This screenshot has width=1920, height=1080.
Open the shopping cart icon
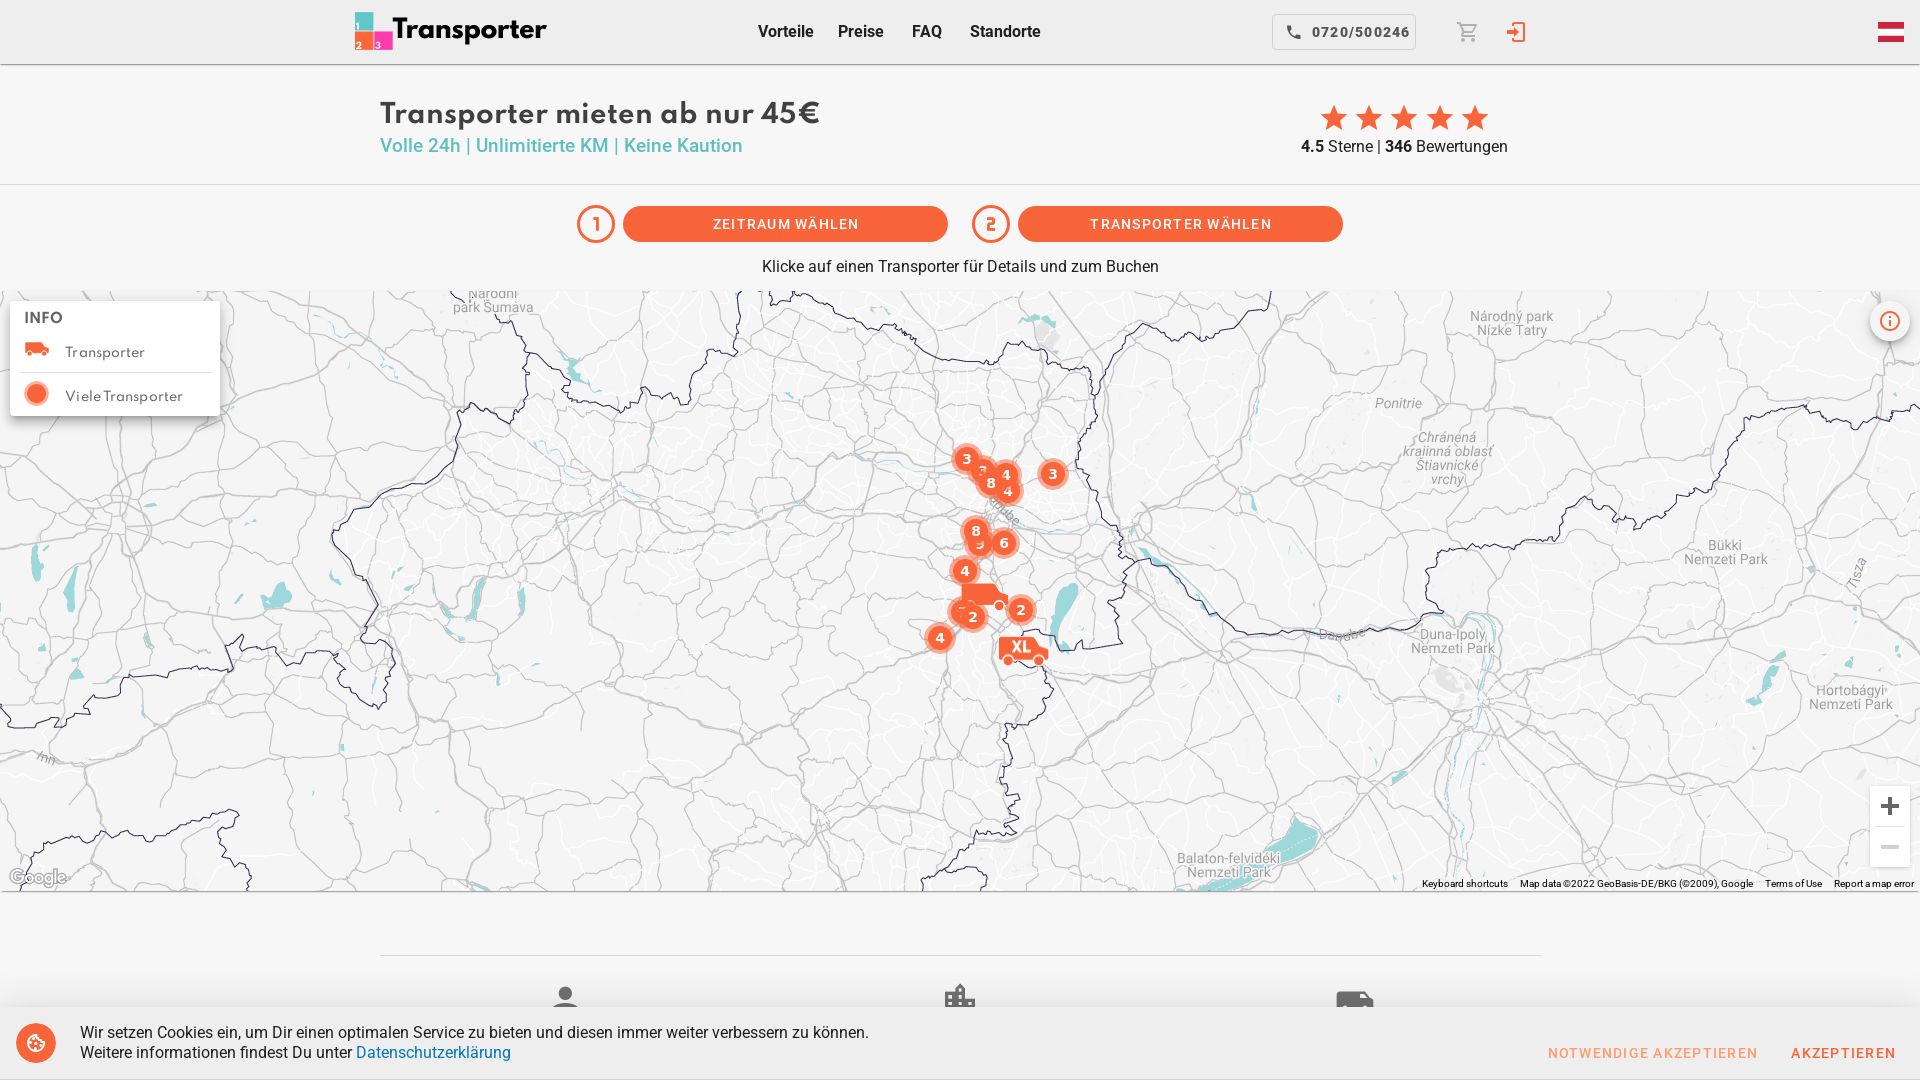[x=1467, y=32]
